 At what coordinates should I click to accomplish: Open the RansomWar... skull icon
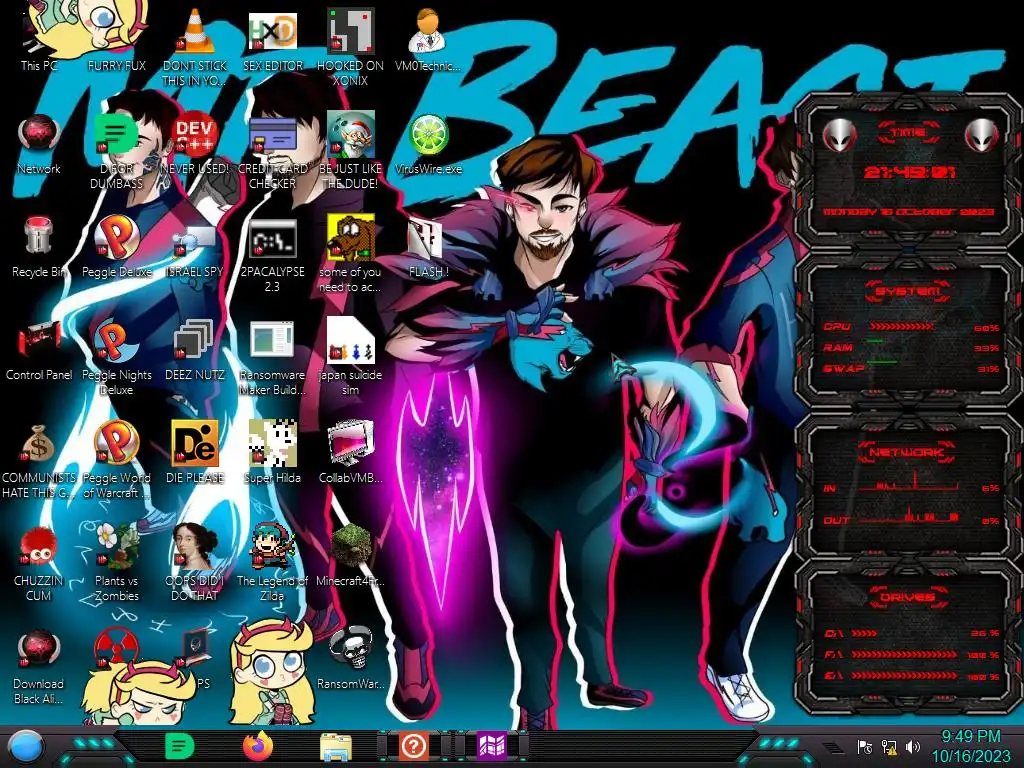click(x=350, y=658)
